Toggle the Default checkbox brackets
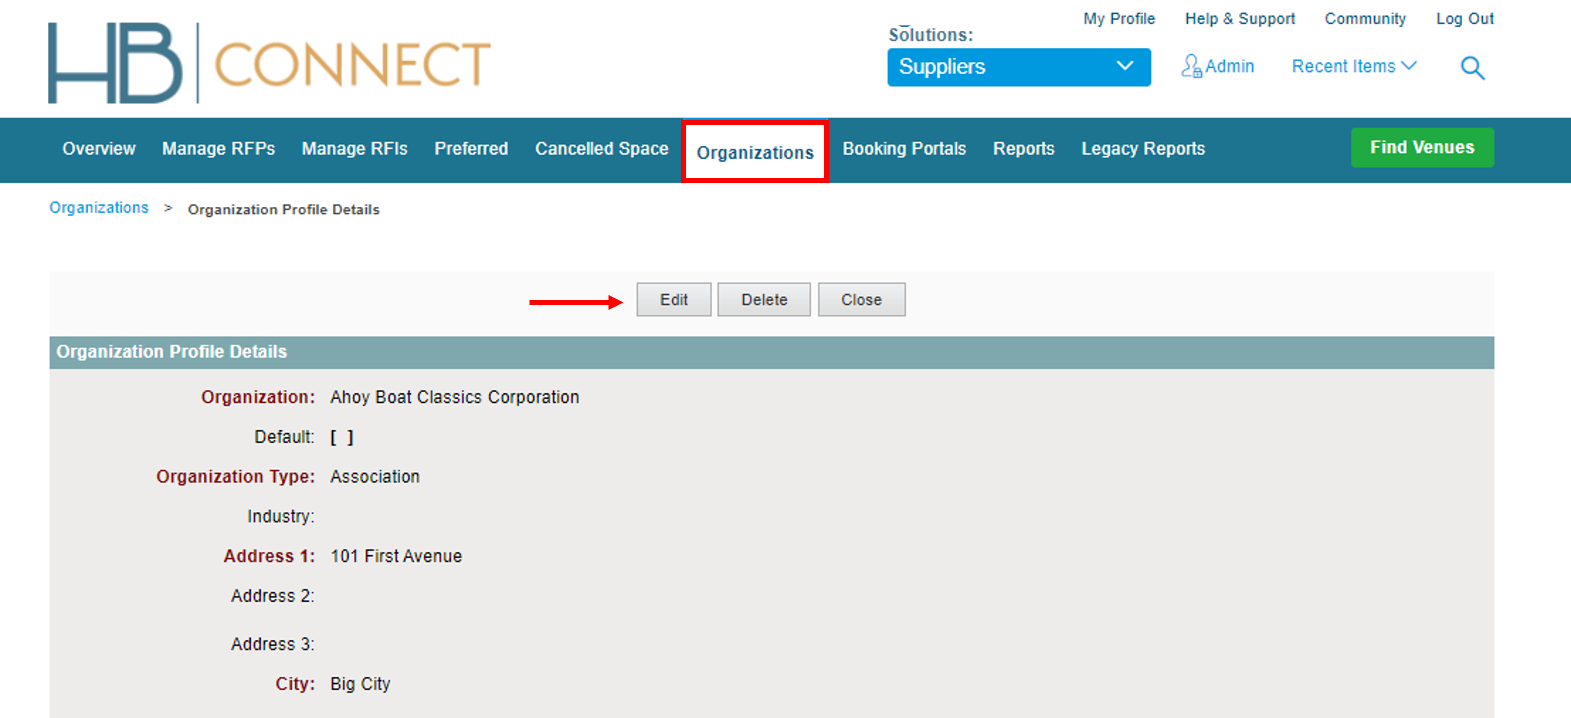 pos(342,437)
